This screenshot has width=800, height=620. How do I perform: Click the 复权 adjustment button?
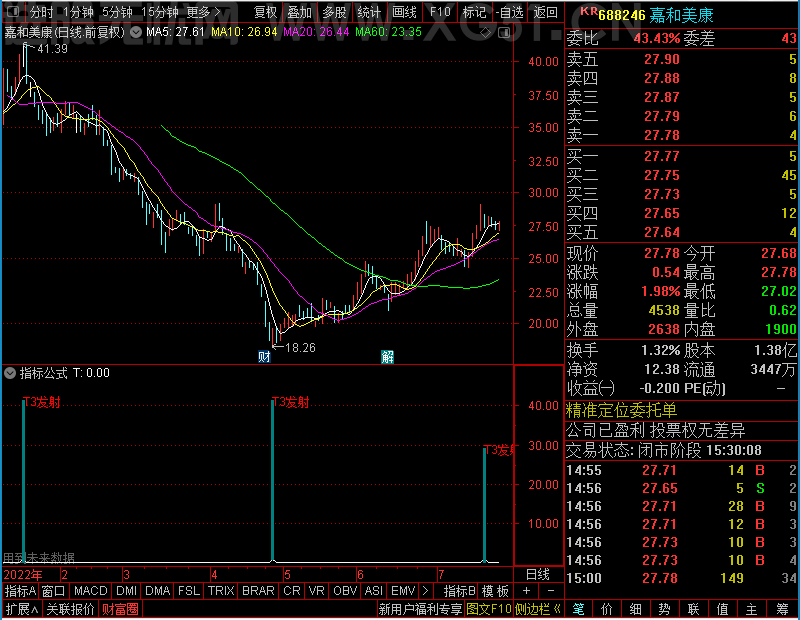(x=265, y=12)
